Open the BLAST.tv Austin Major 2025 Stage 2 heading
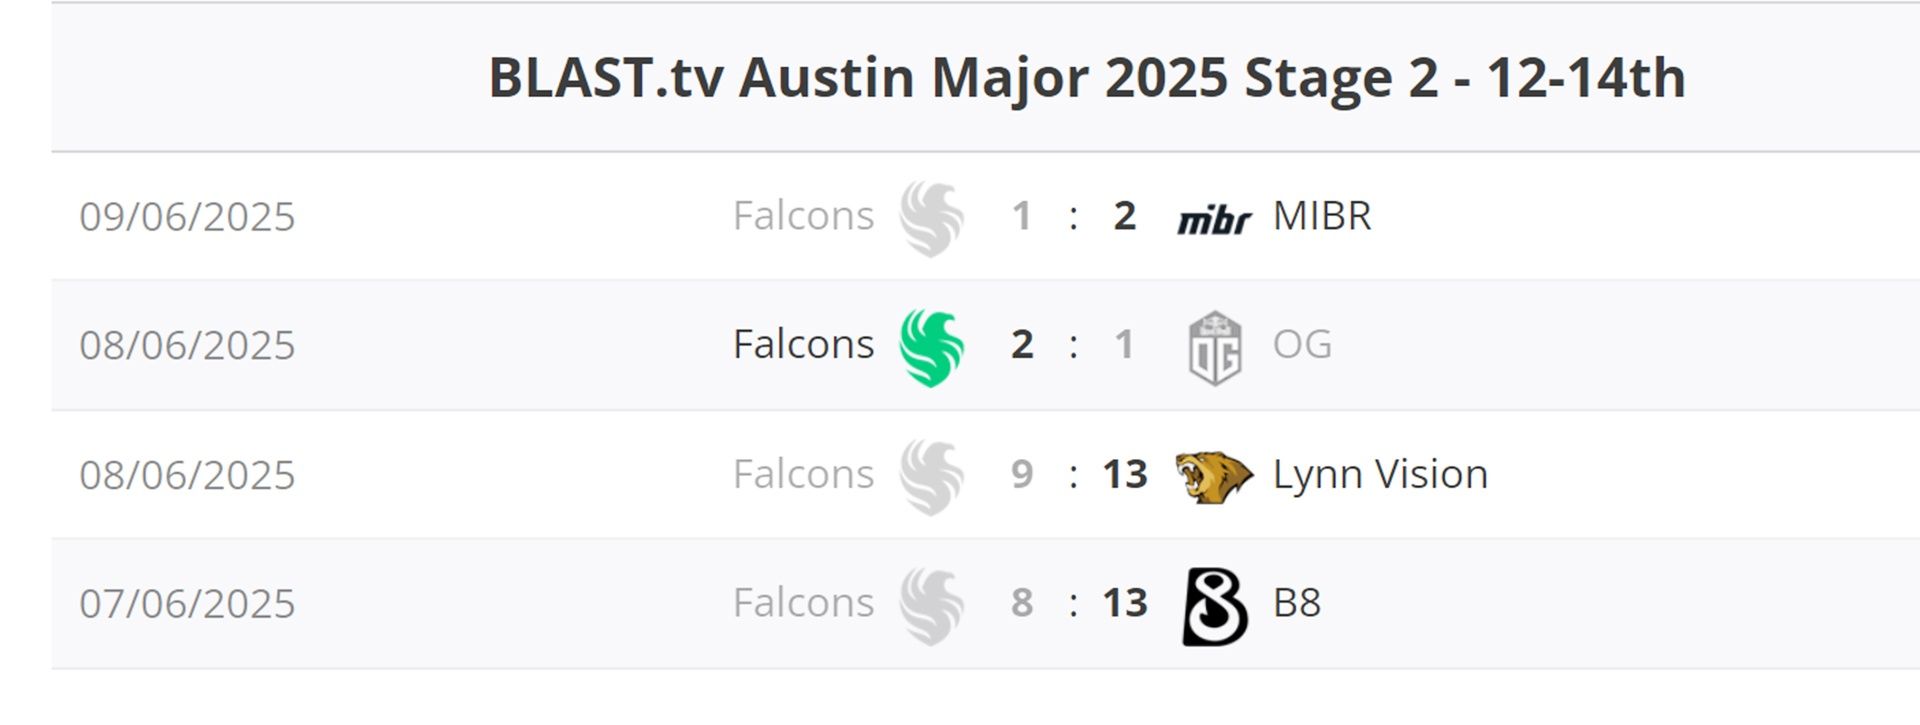The height and width of the screenshot is (725, 1920). pos(1086,78)
